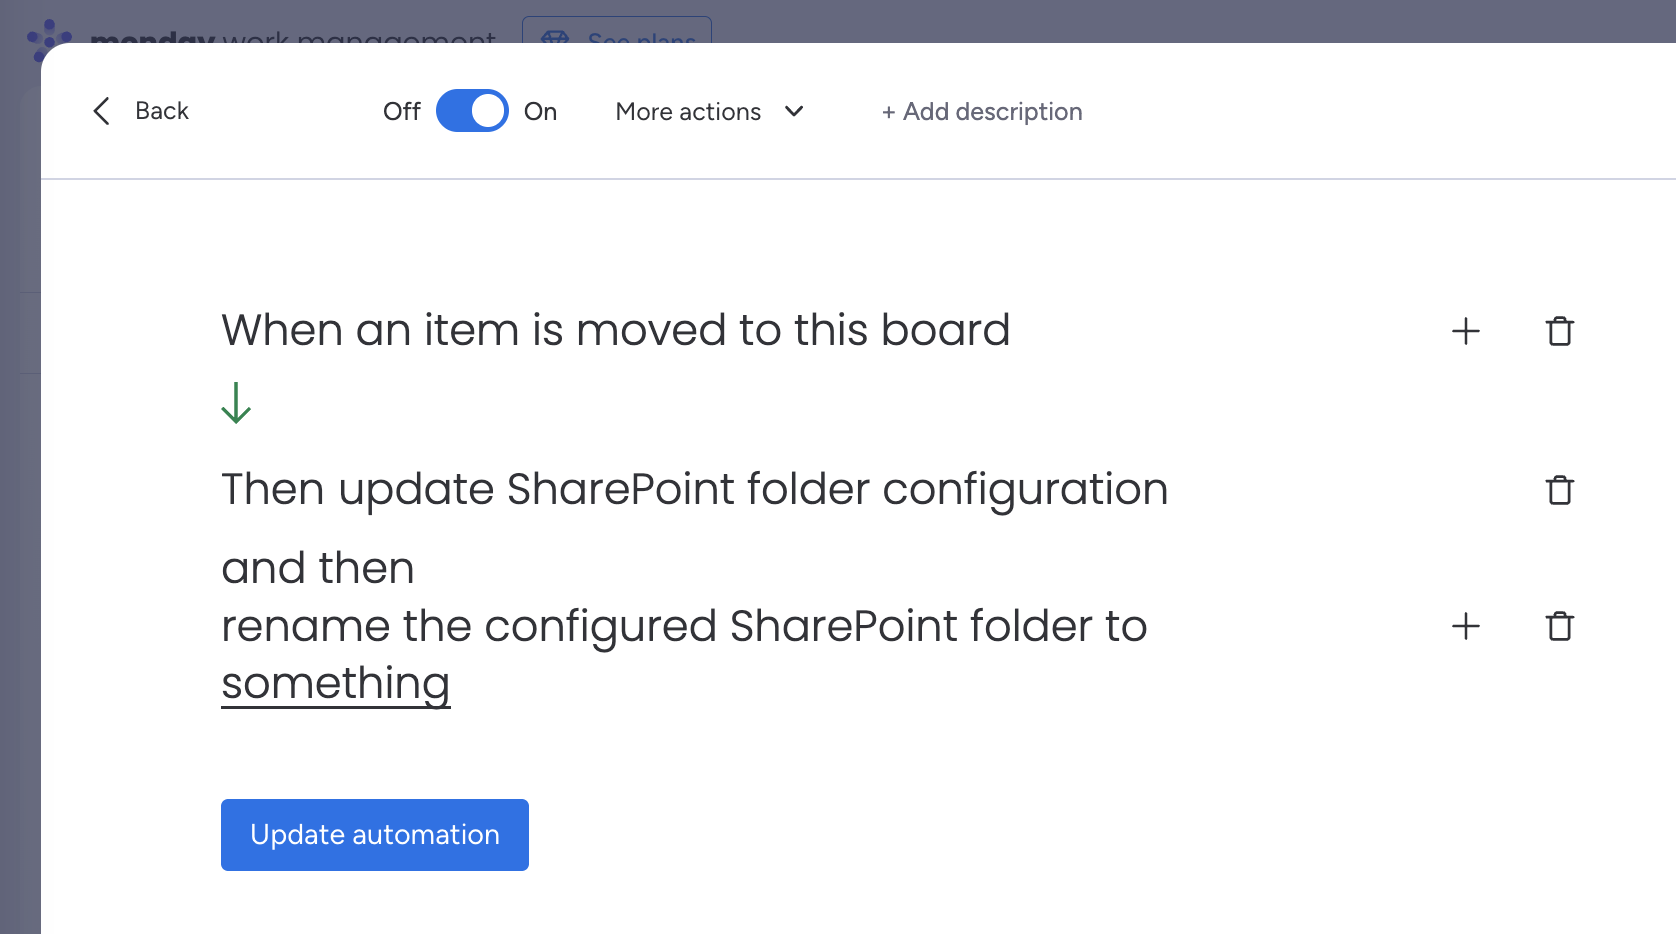
Task: Click the green down arrow below the trigger
Action: click(236, 404)
